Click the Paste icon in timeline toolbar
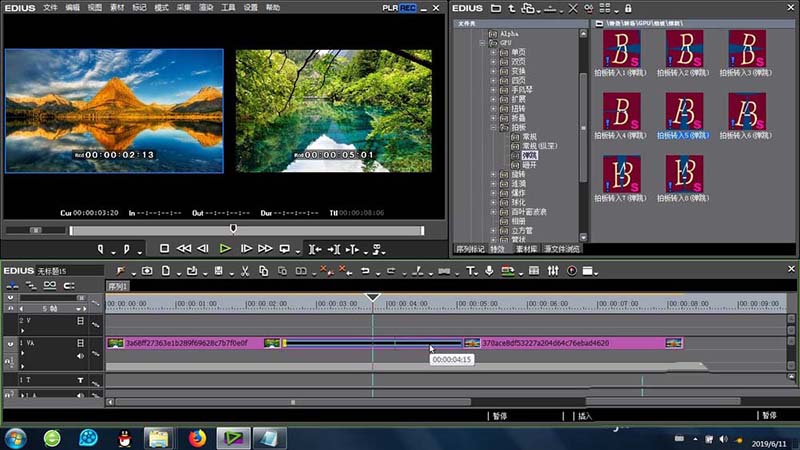The height and width of the screenshot is (450, 800). pos(283,271)
